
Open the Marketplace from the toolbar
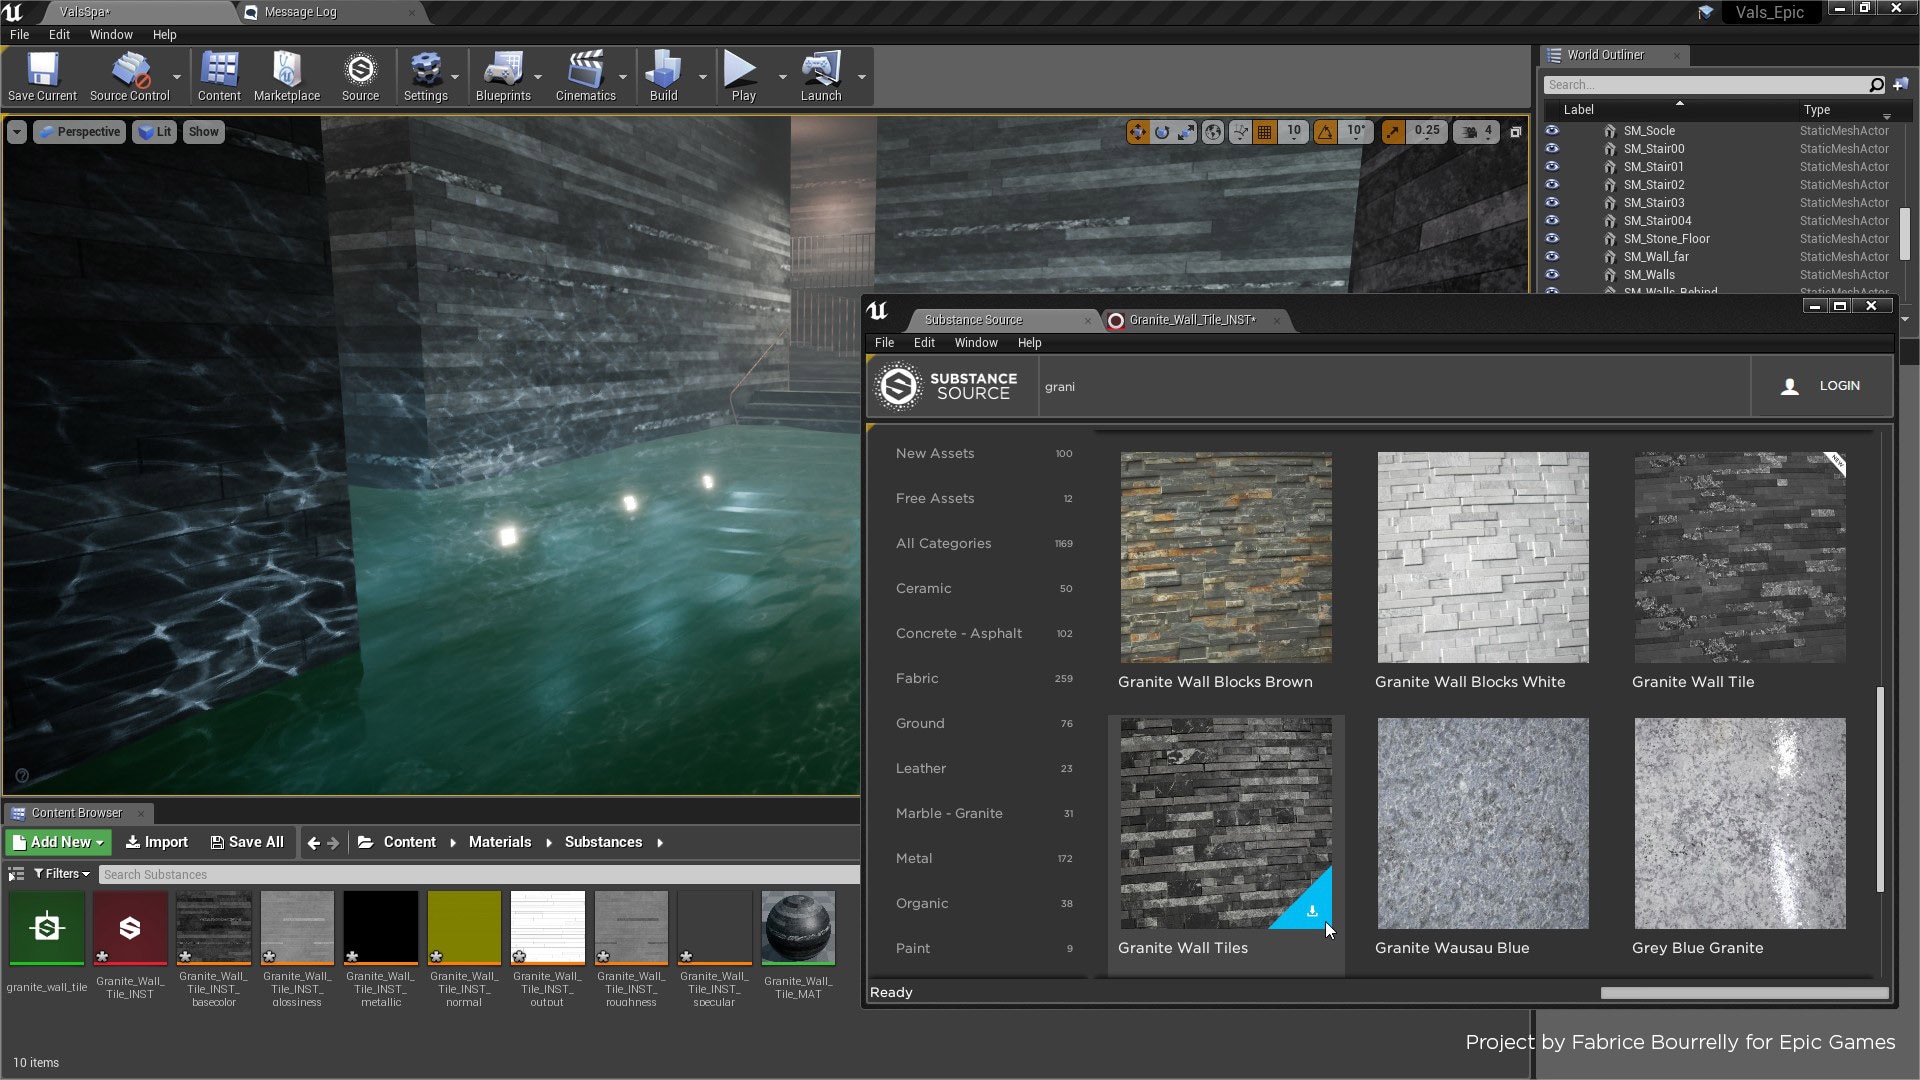pyautogui.click(x=286, y=75)
